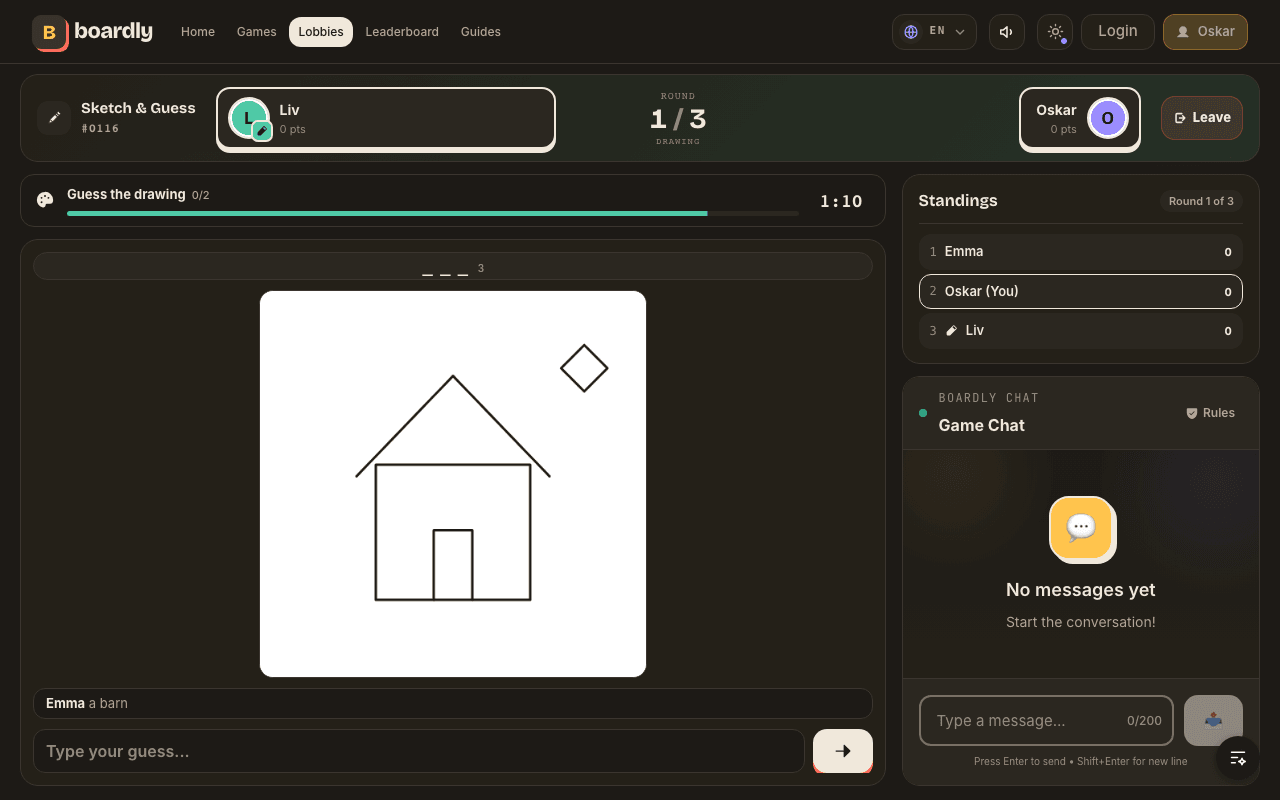The image size is (1280, 800).
Task: Click the yellow chat bubble icon
Action: [x=1081, y=528]
